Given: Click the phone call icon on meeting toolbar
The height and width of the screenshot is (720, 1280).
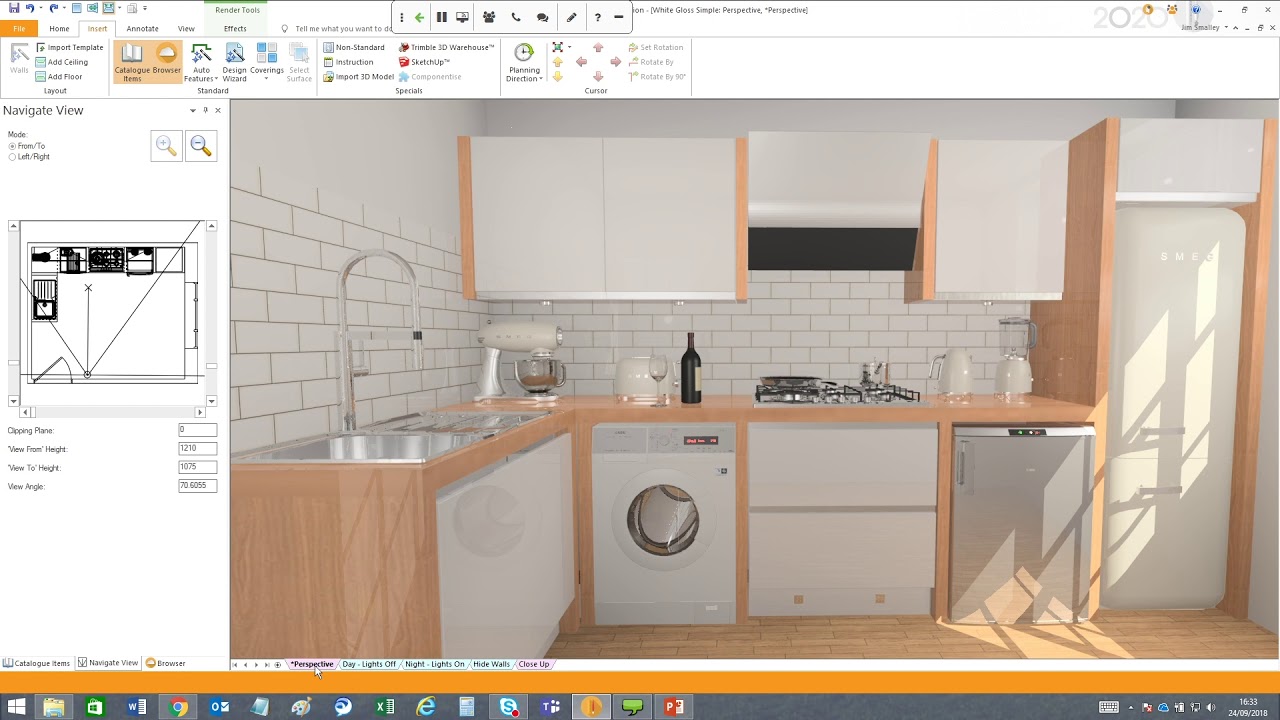Looking at the screenshot, I should click(516, 17).
